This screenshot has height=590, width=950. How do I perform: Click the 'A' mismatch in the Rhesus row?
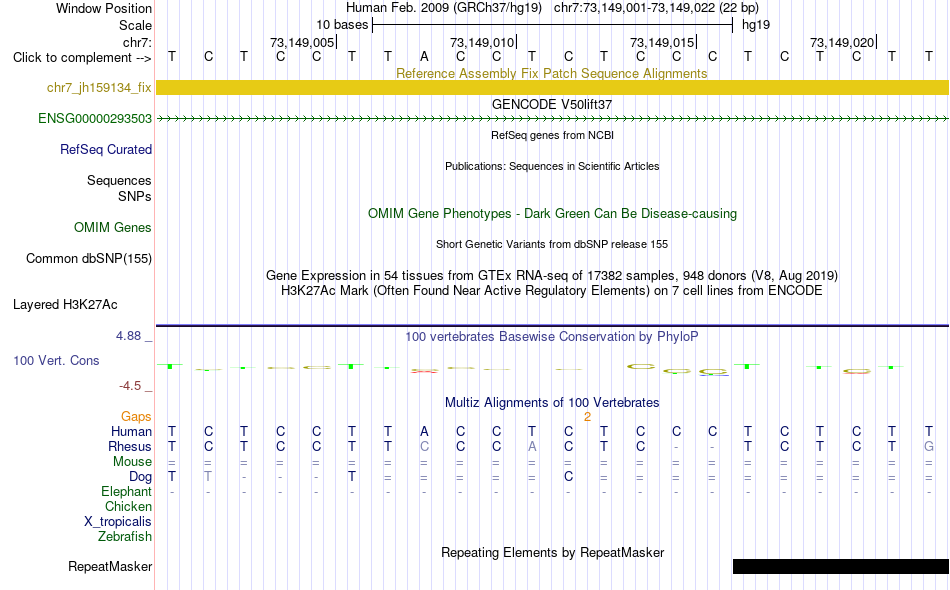[x=532, y=446]
